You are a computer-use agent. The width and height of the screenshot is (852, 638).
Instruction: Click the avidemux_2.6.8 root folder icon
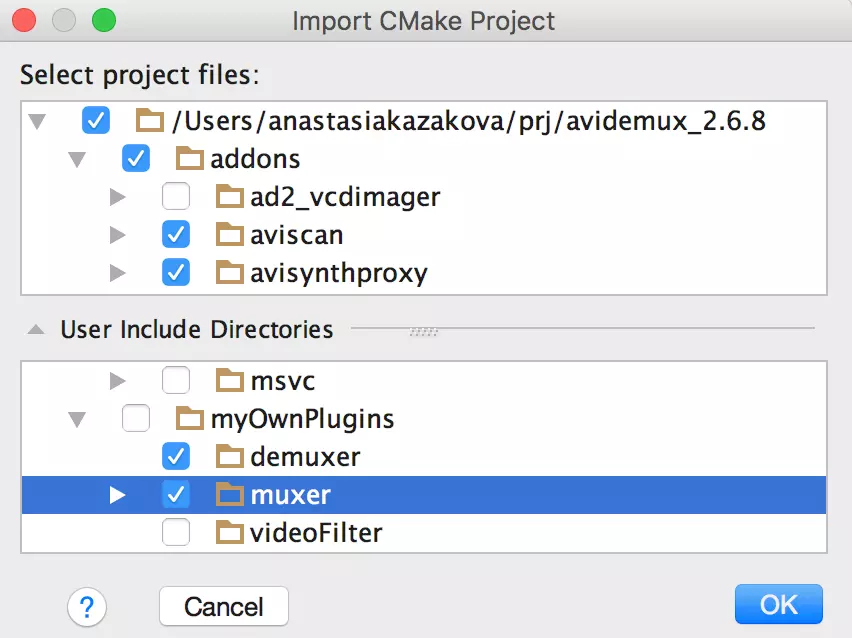click(x=150, y=122)
